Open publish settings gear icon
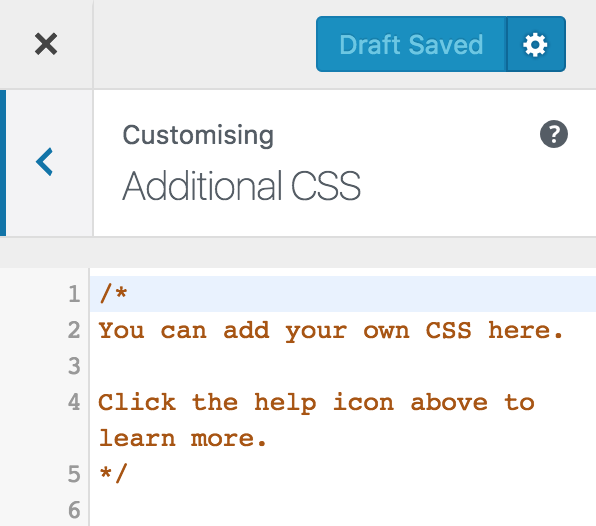 pyautogui.click(x=536, y=44)
